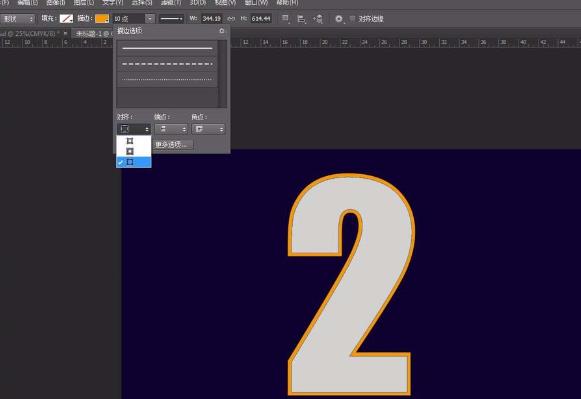Click the 更多选项... button

point(173,144)
